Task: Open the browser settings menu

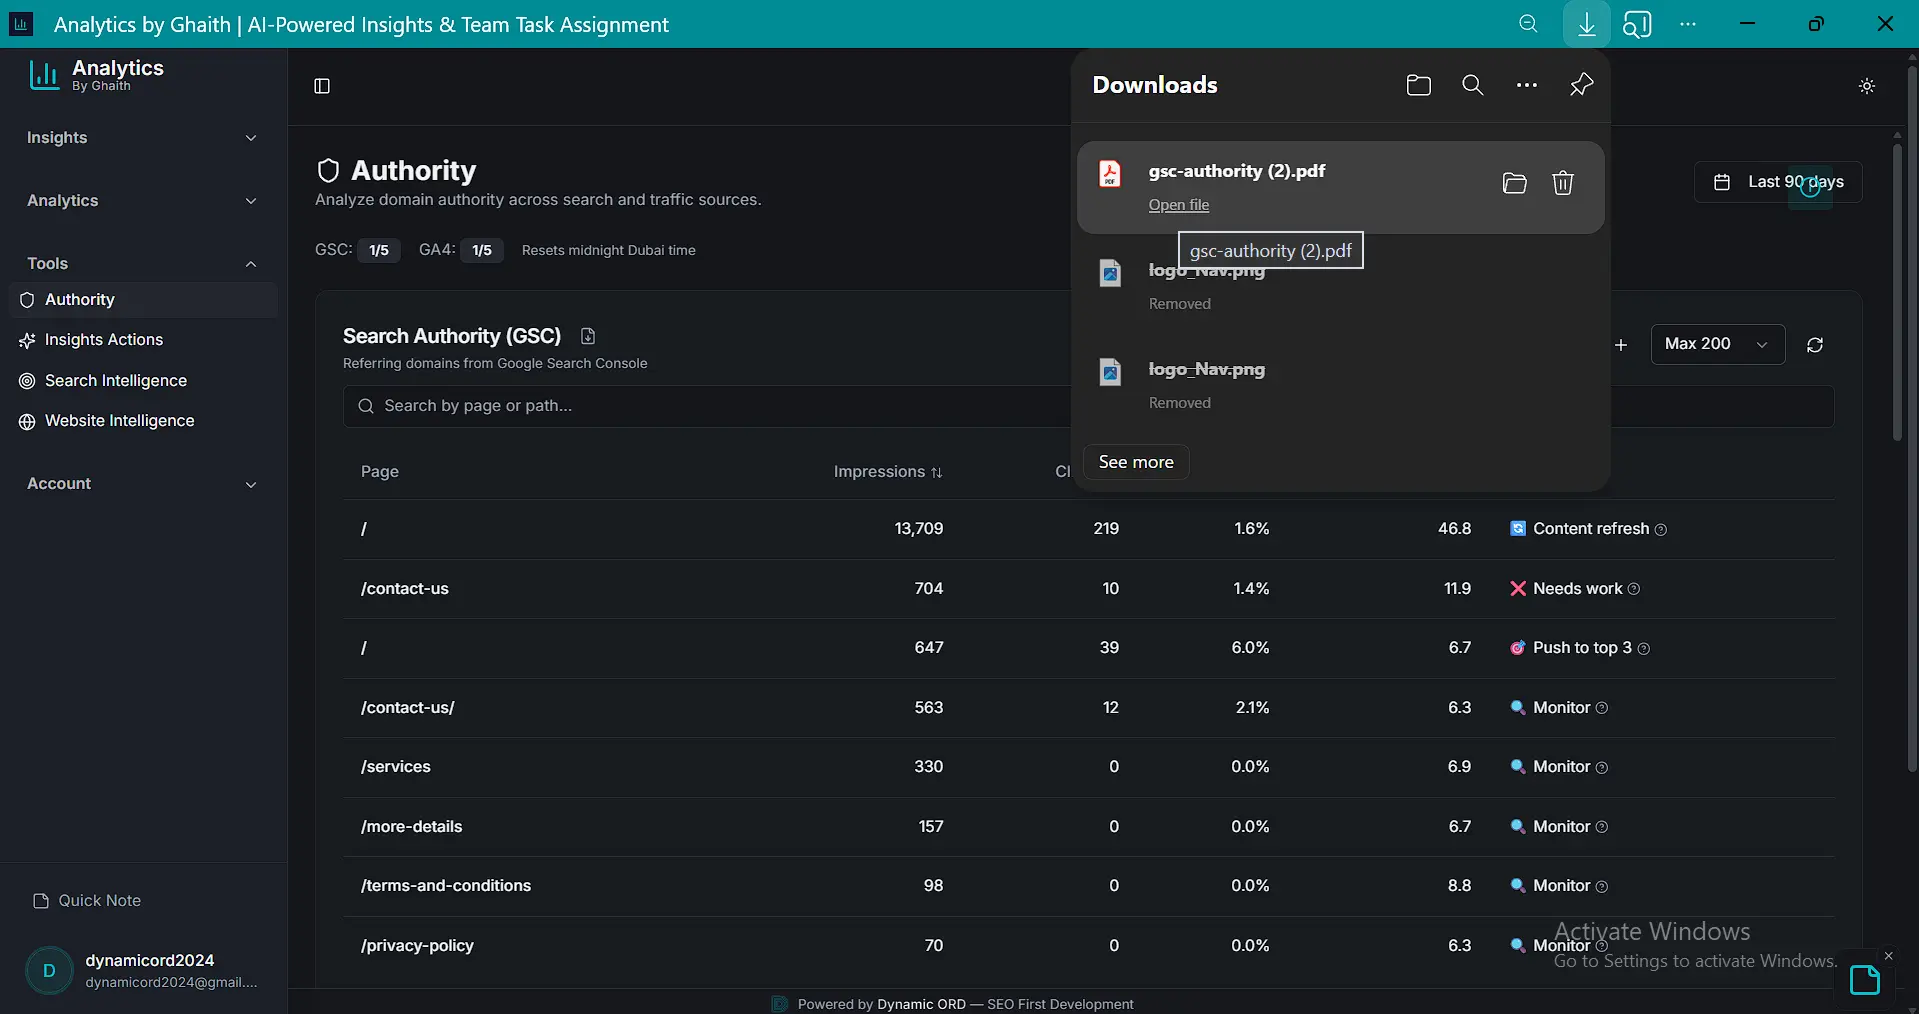Action: [x=1688, y=23]
